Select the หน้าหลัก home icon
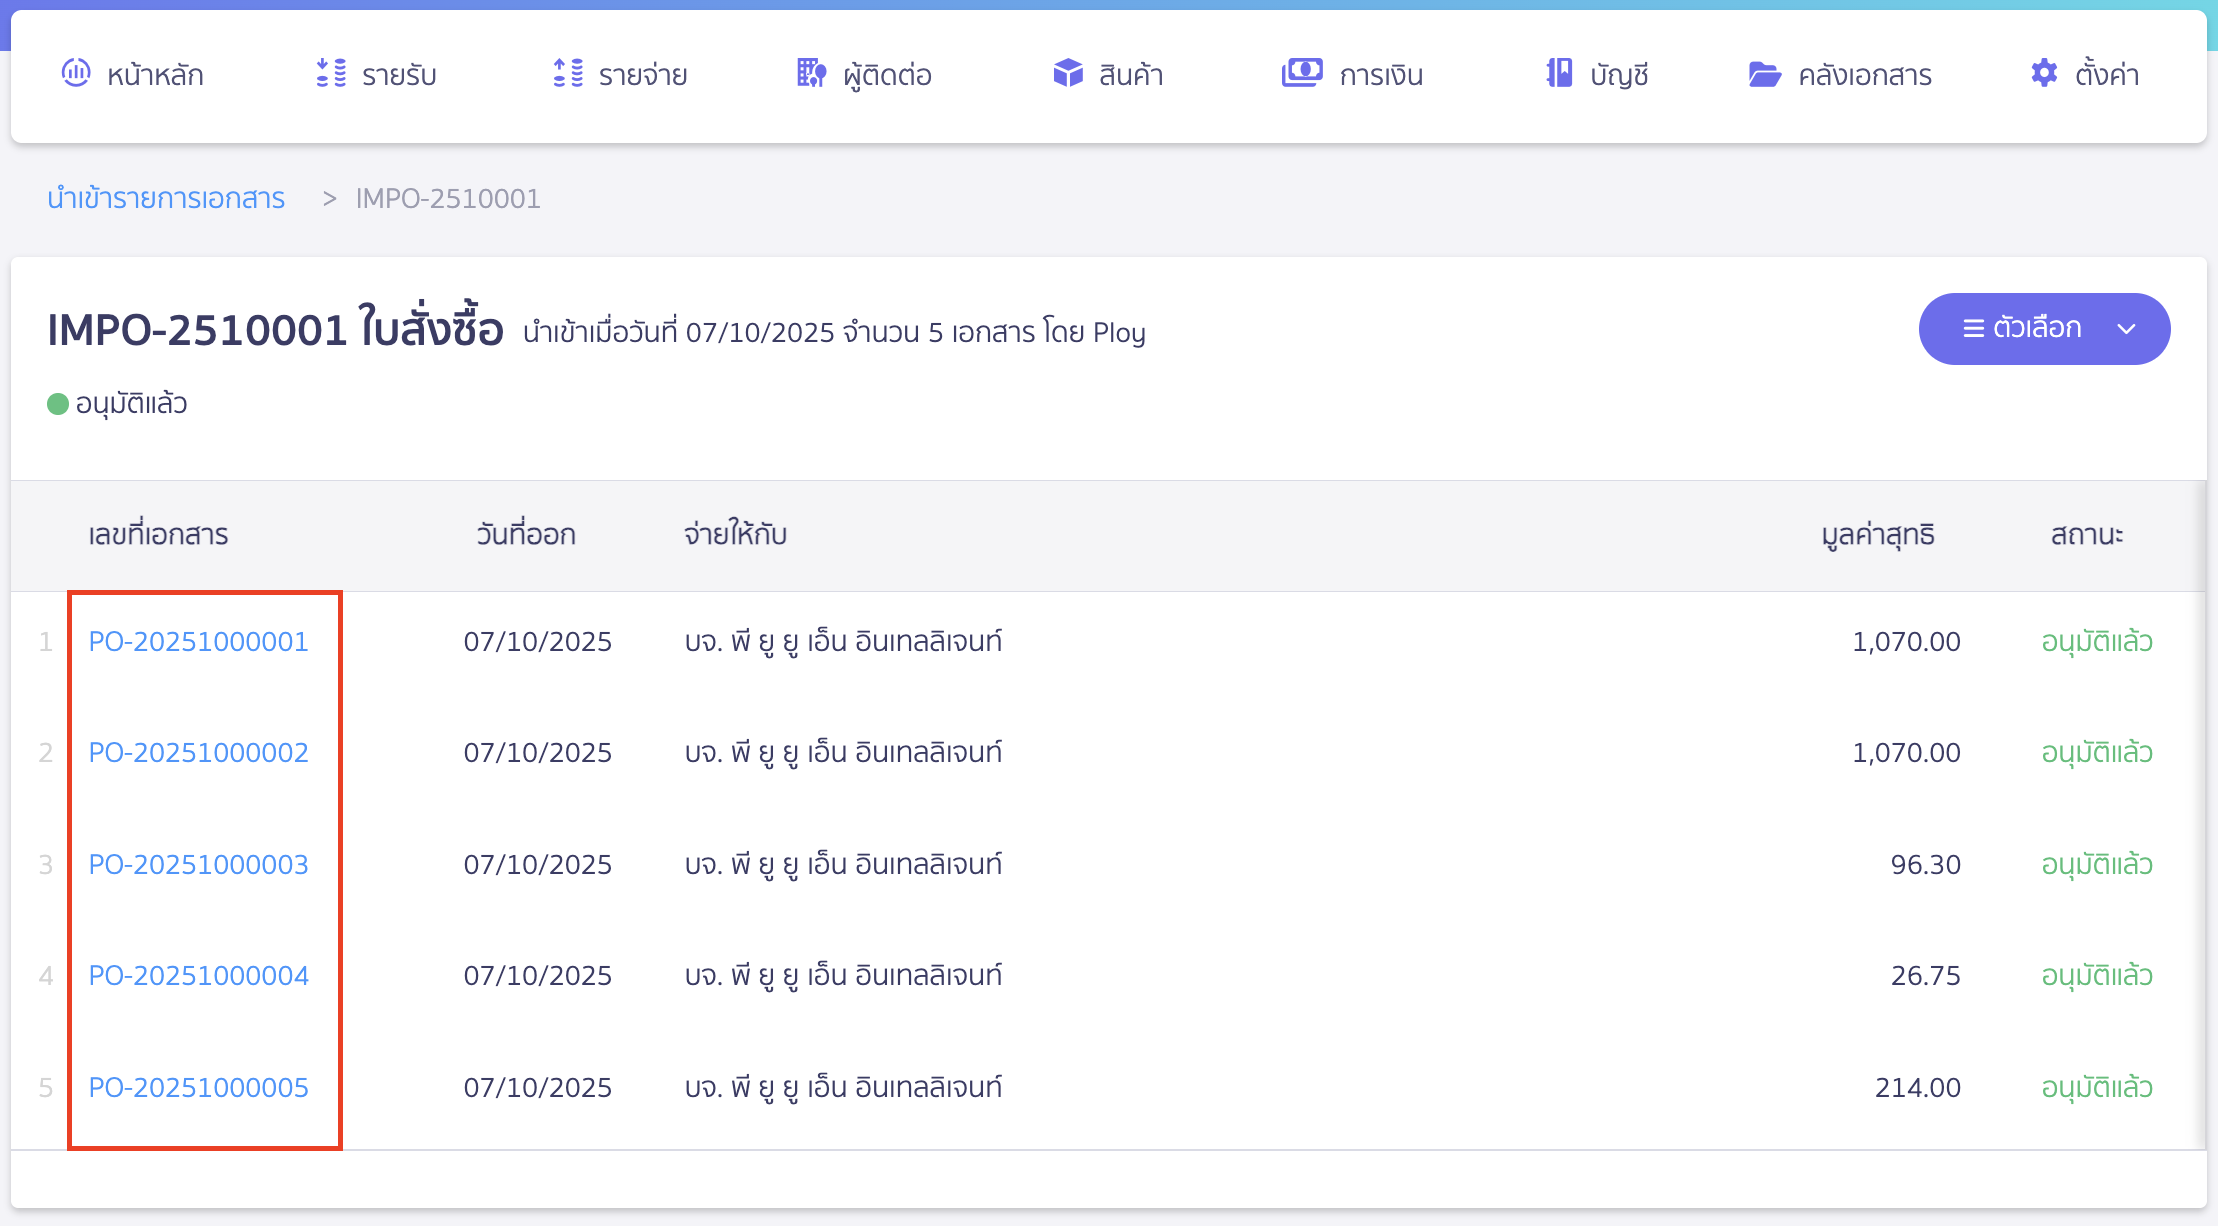Image resolution: width=2218 pixels, height=1226 pixels. (x=77, y=73)
